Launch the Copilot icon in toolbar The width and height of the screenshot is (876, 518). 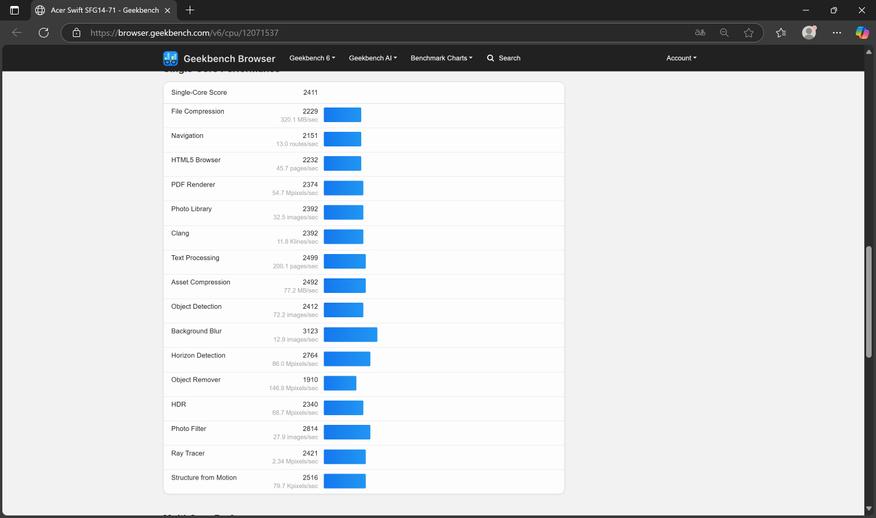pos(861,32)
